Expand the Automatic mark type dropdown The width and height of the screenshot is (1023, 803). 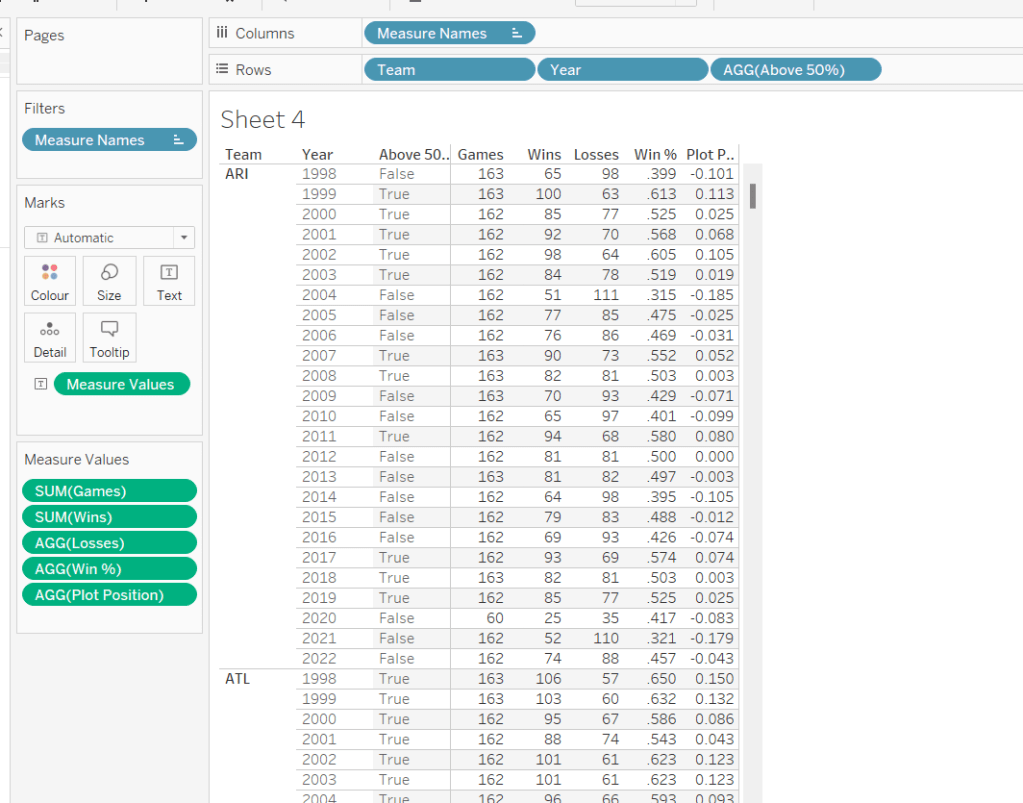183,238
